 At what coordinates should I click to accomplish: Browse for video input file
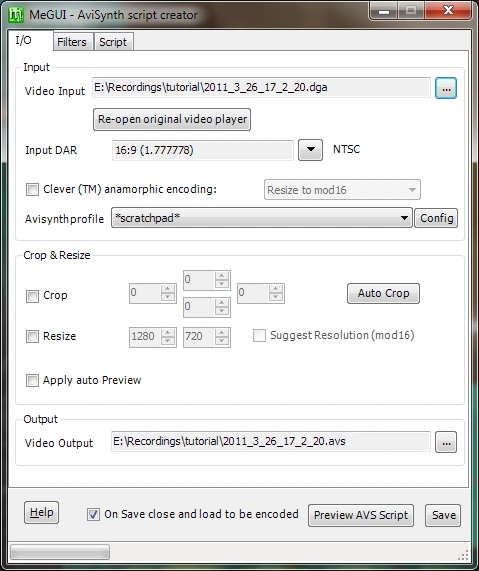[445, 88]
